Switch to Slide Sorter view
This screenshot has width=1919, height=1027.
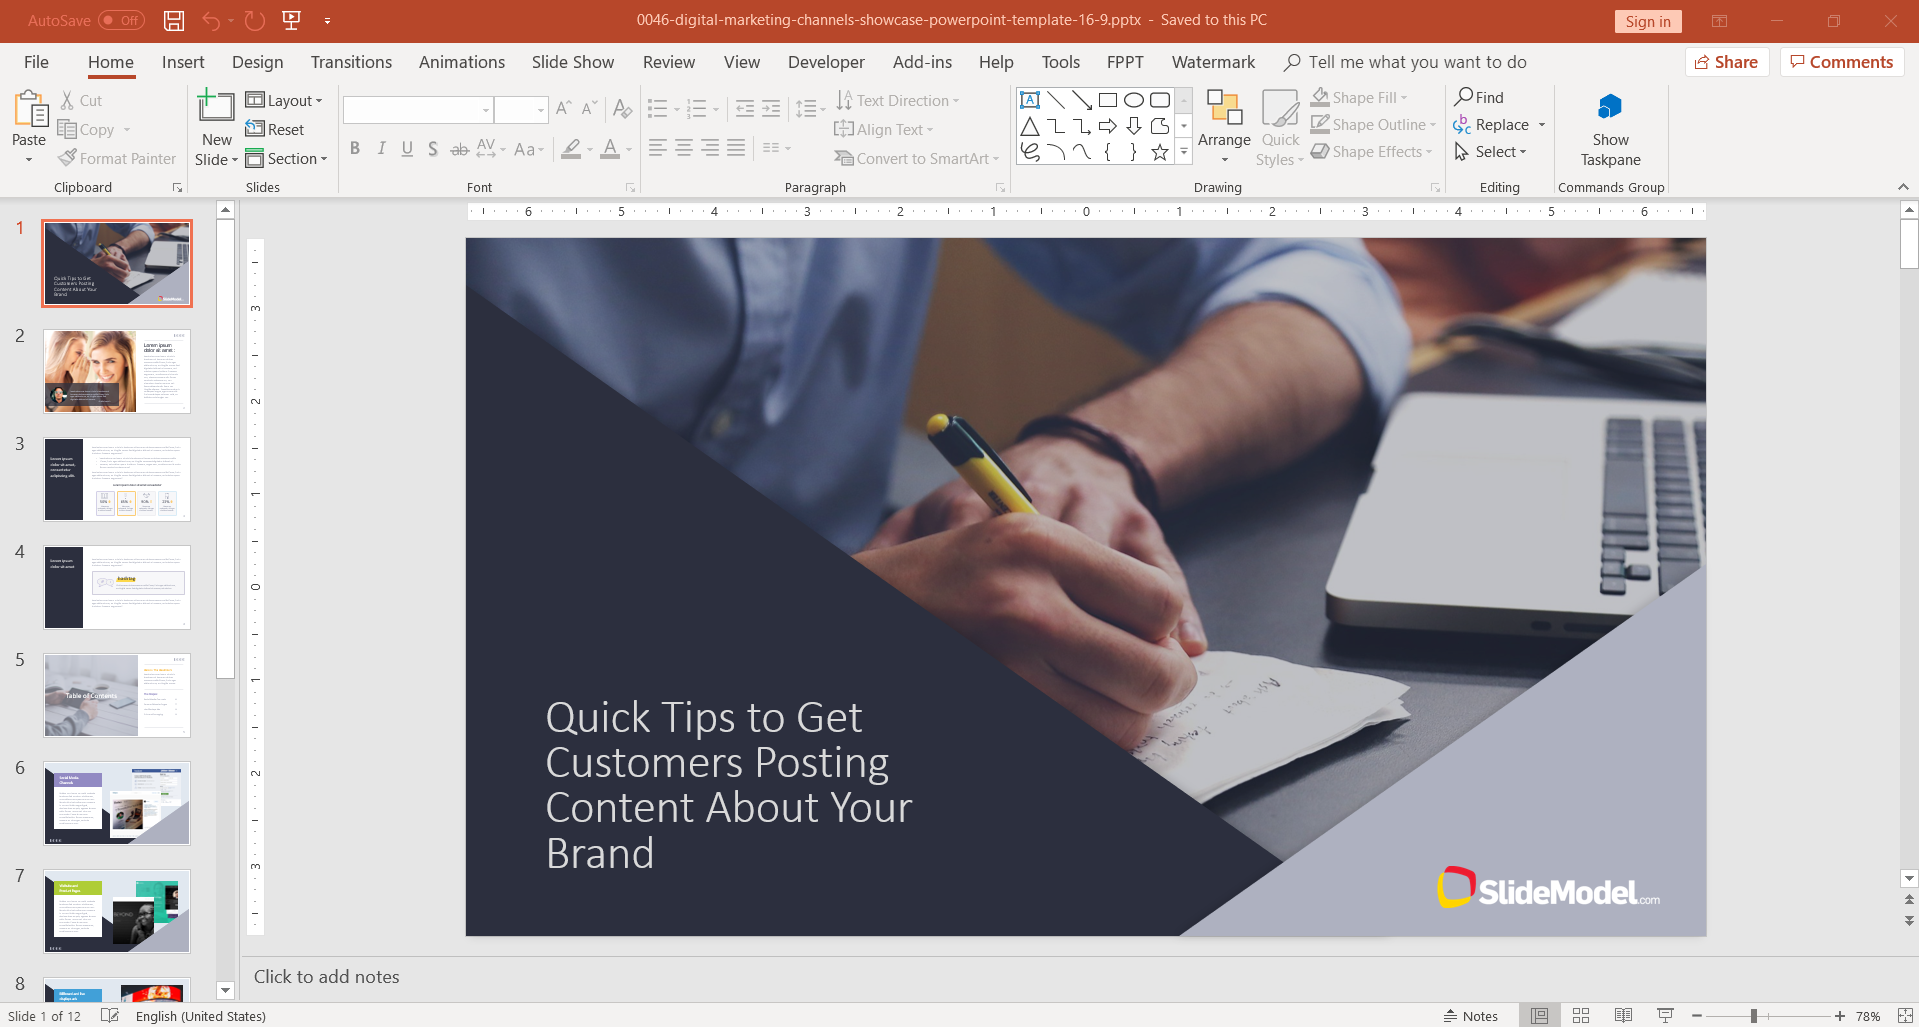click(1581, 1016)
